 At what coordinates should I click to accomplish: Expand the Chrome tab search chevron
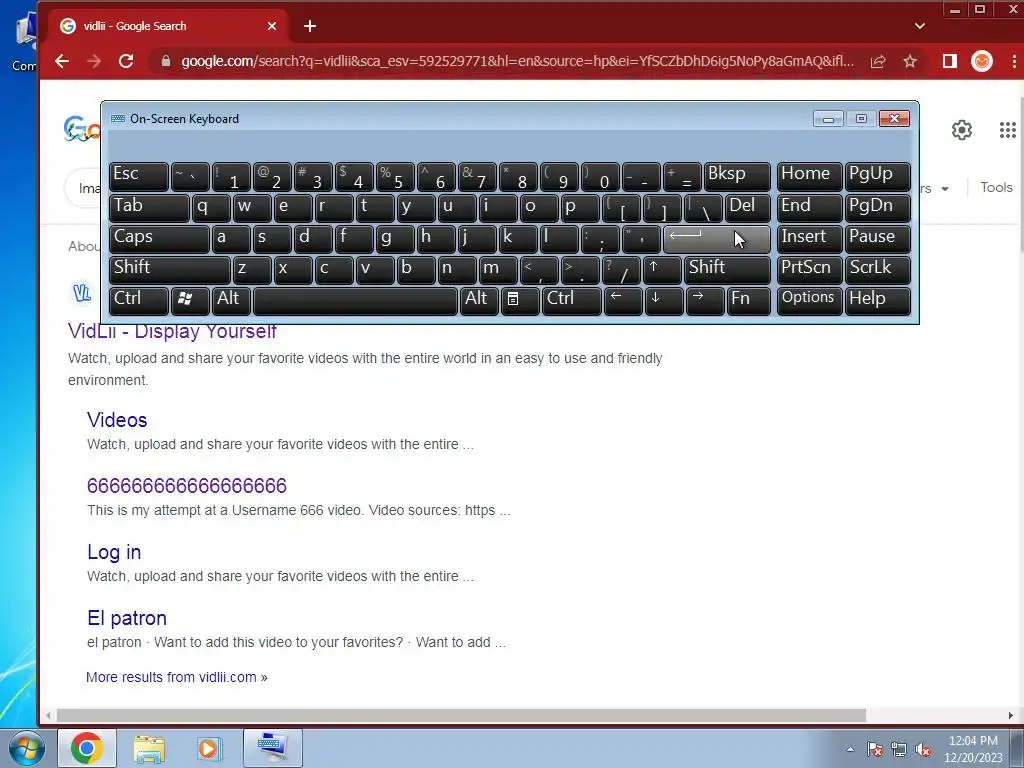point(920,26)
